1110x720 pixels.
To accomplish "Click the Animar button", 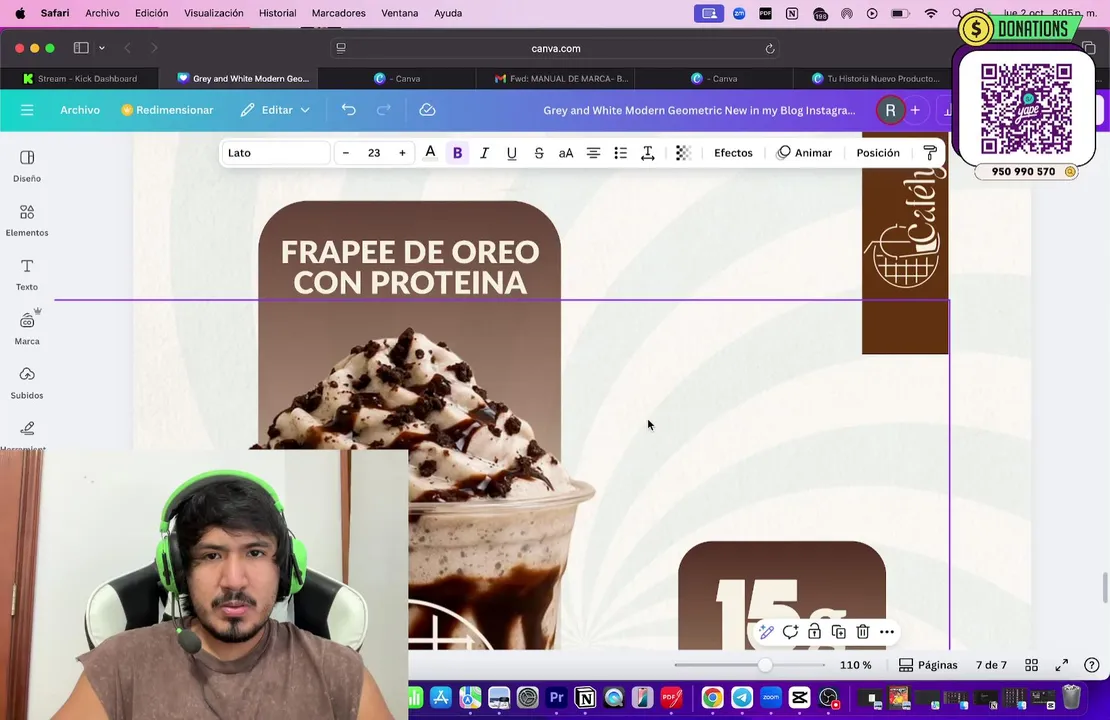I will (x=804, y=153).
